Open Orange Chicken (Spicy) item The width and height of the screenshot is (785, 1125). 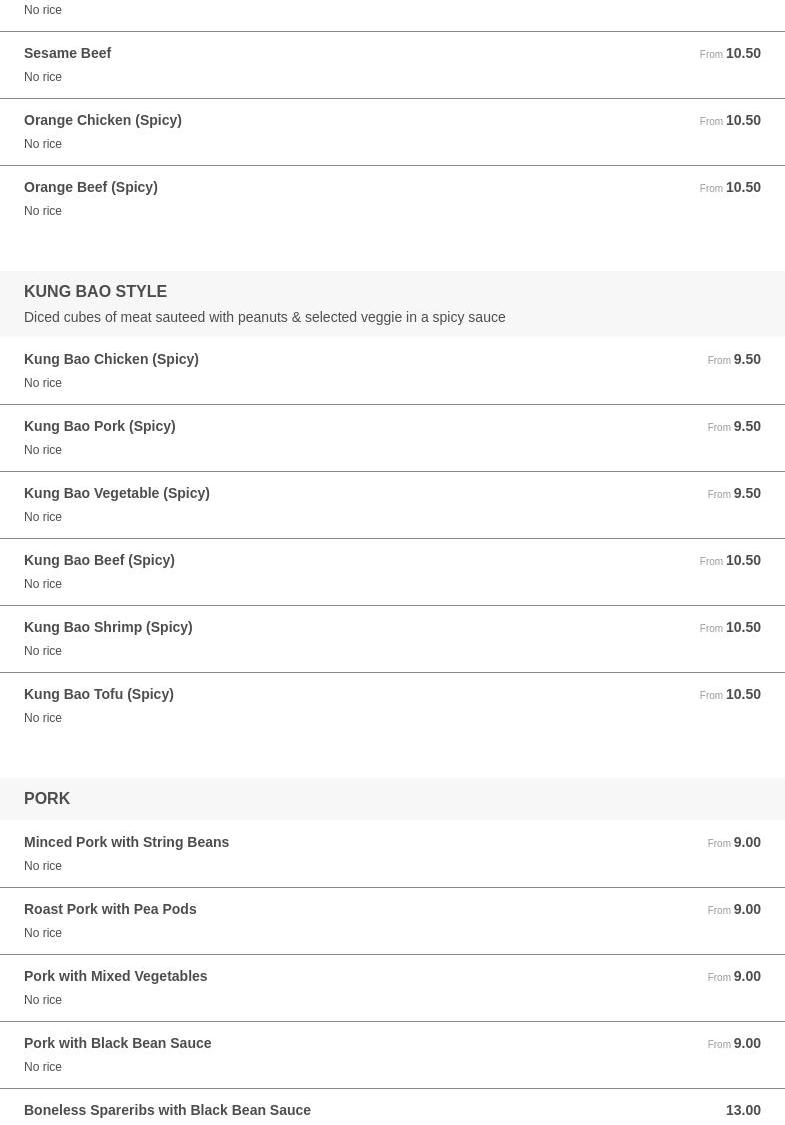click(x=392, y=132)
